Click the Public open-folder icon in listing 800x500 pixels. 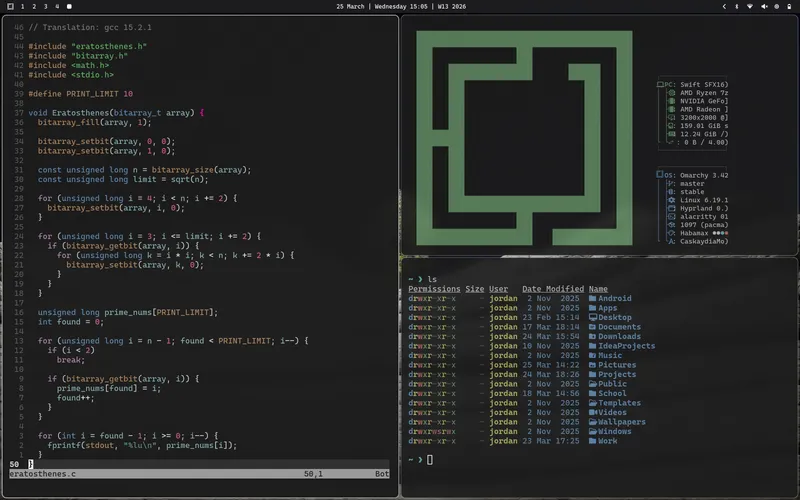pyautogui.click(x=592, y=384)
